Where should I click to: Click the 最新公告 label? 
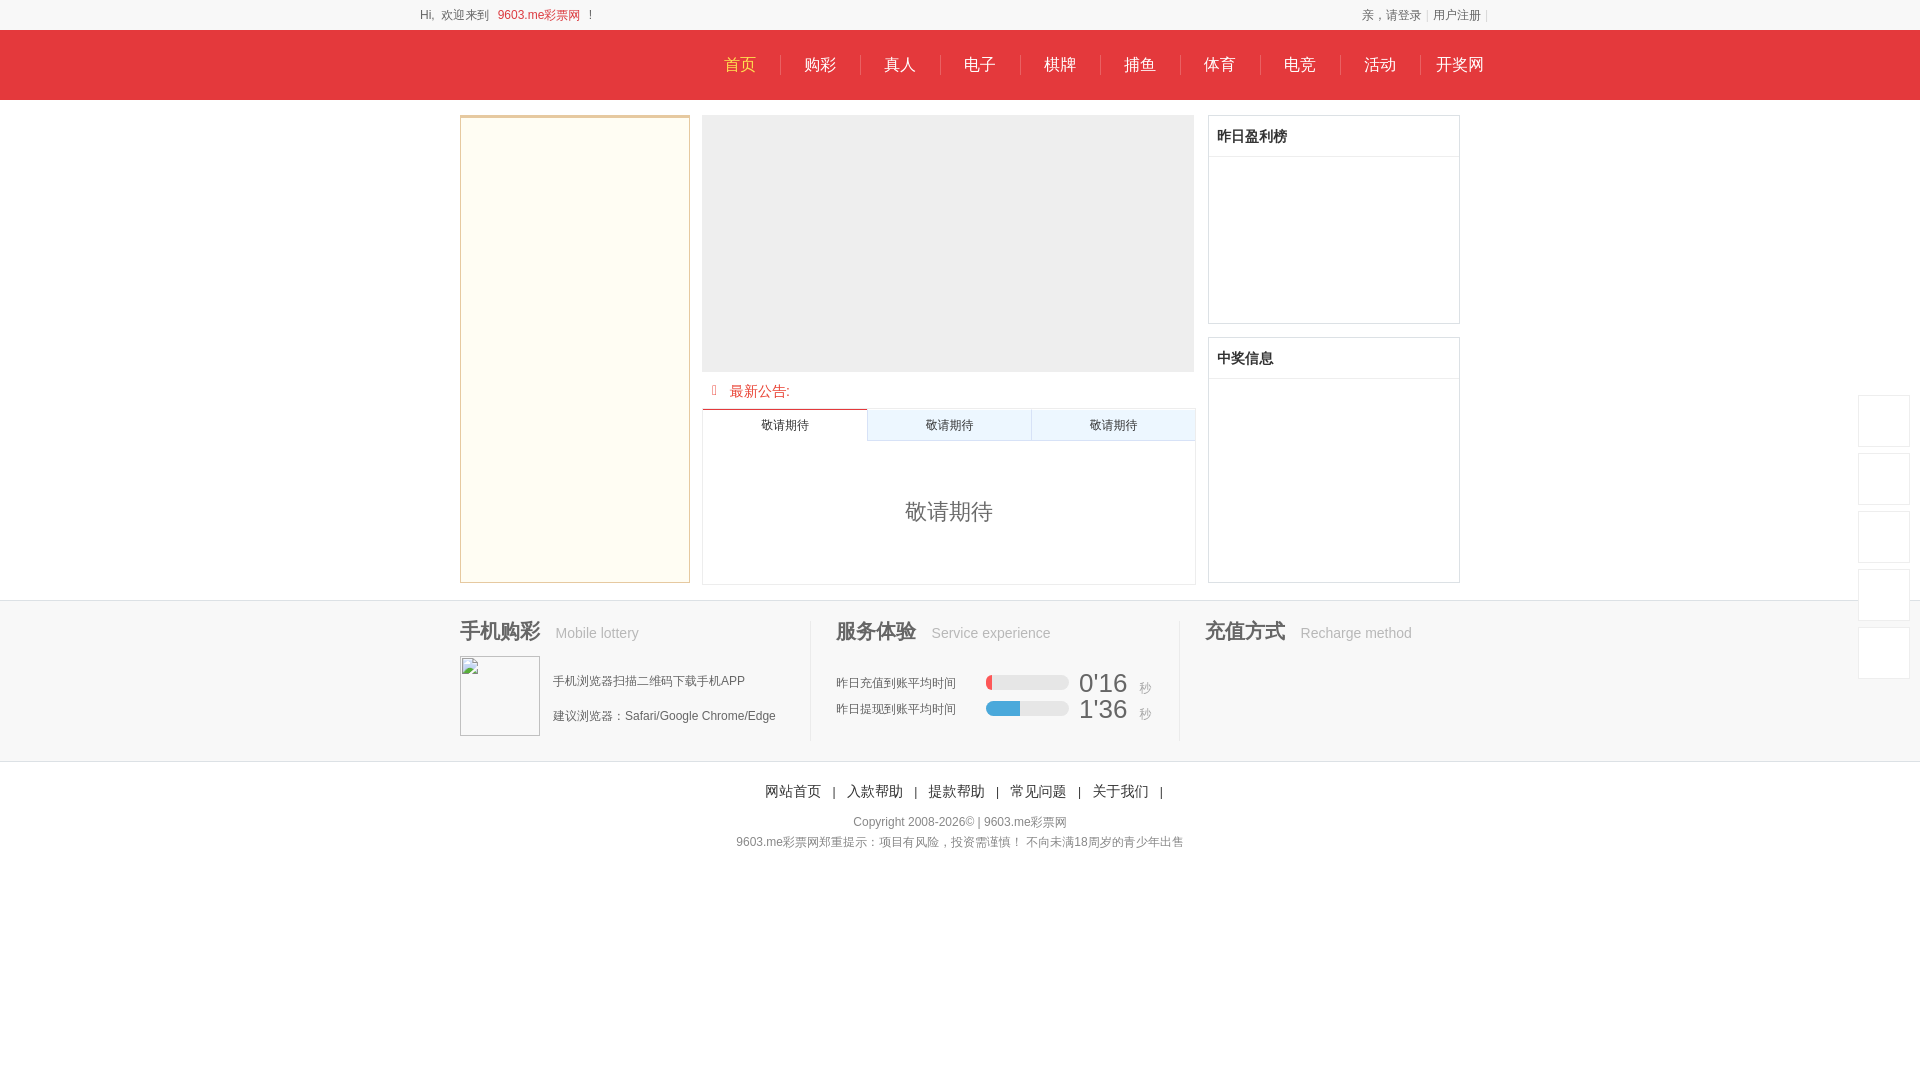pos(759,391)
